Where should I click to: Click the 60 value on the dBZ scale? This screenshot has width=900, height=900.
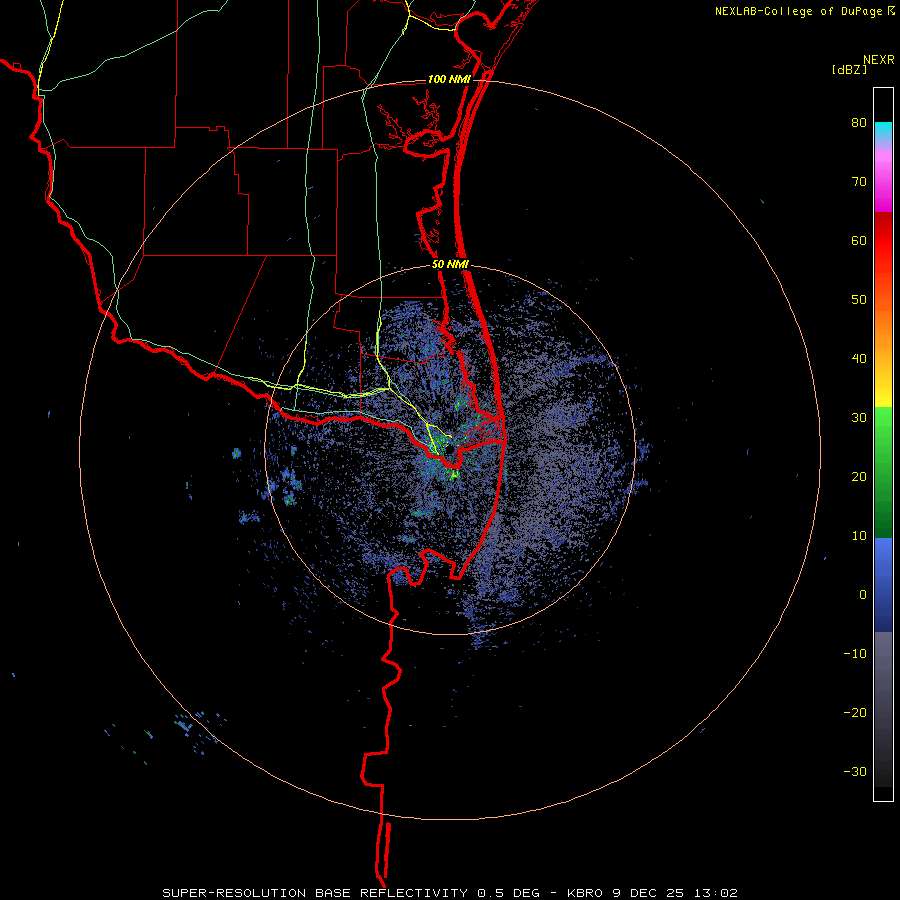coord(859,240)
